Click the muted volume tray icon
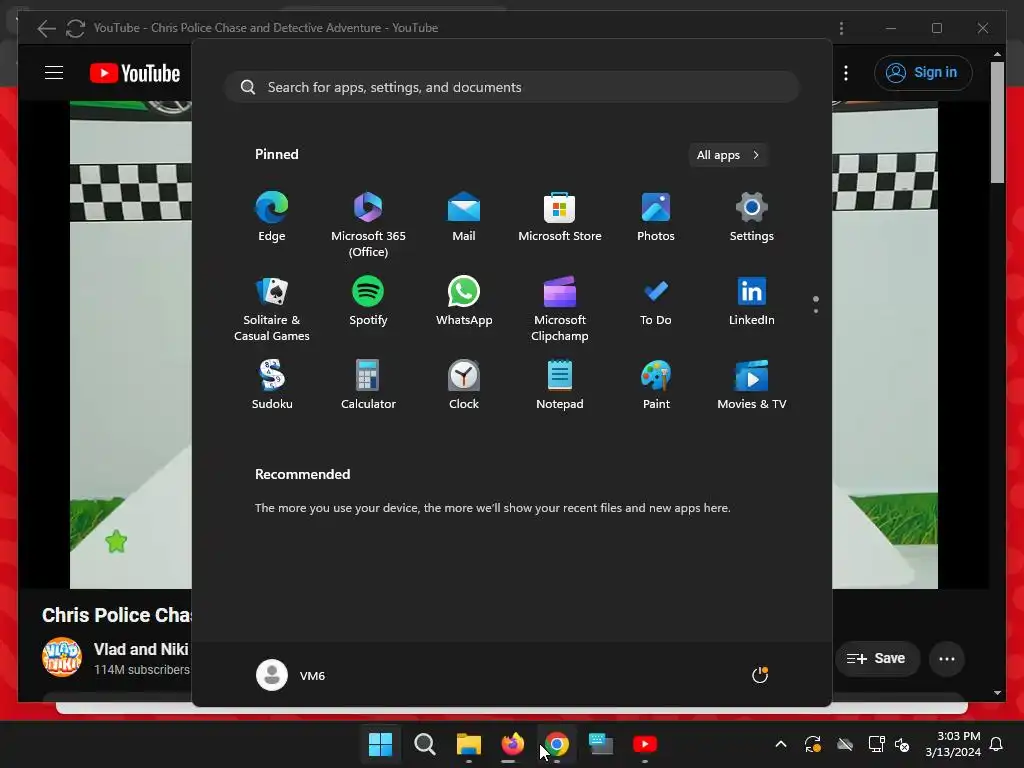Viewport: 1024px width, 768px height. [902, 744]
